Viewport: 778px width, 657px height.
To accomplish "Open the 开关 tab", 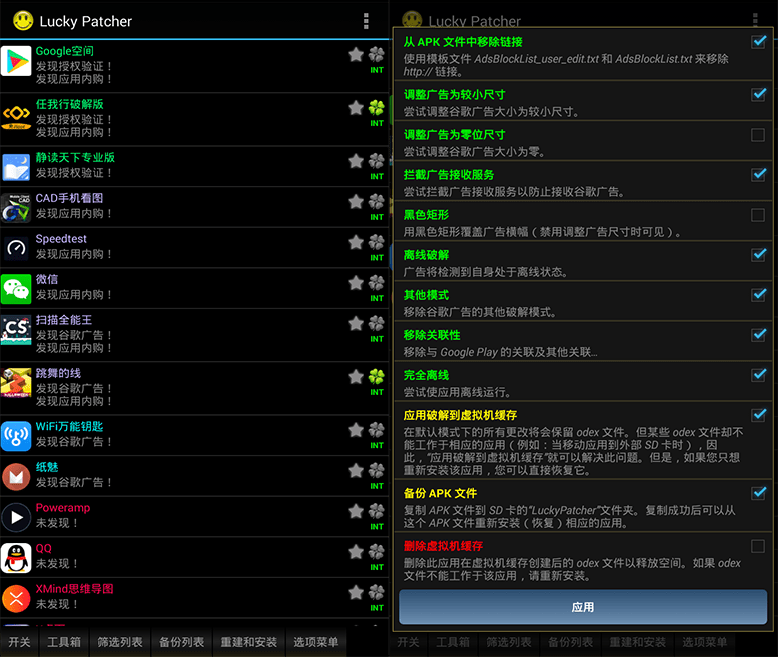I will 19,642.
